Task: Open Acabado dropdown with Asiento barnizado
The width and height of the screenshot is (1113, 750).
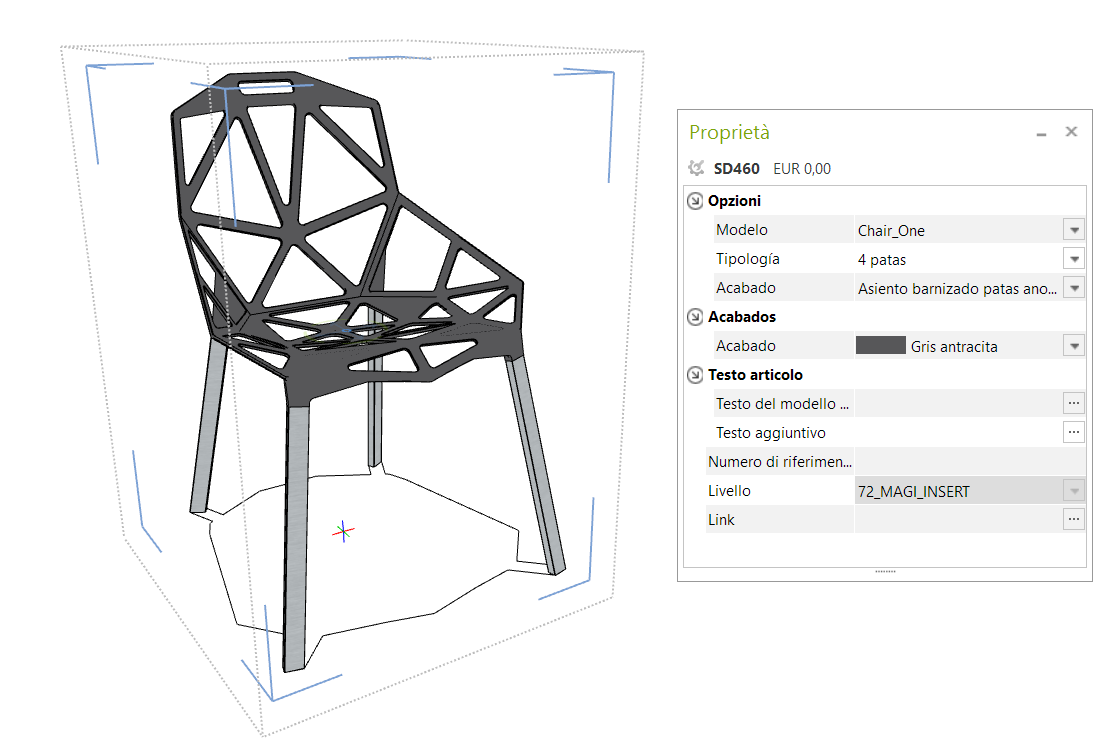Action: [x=1074, y=288]
